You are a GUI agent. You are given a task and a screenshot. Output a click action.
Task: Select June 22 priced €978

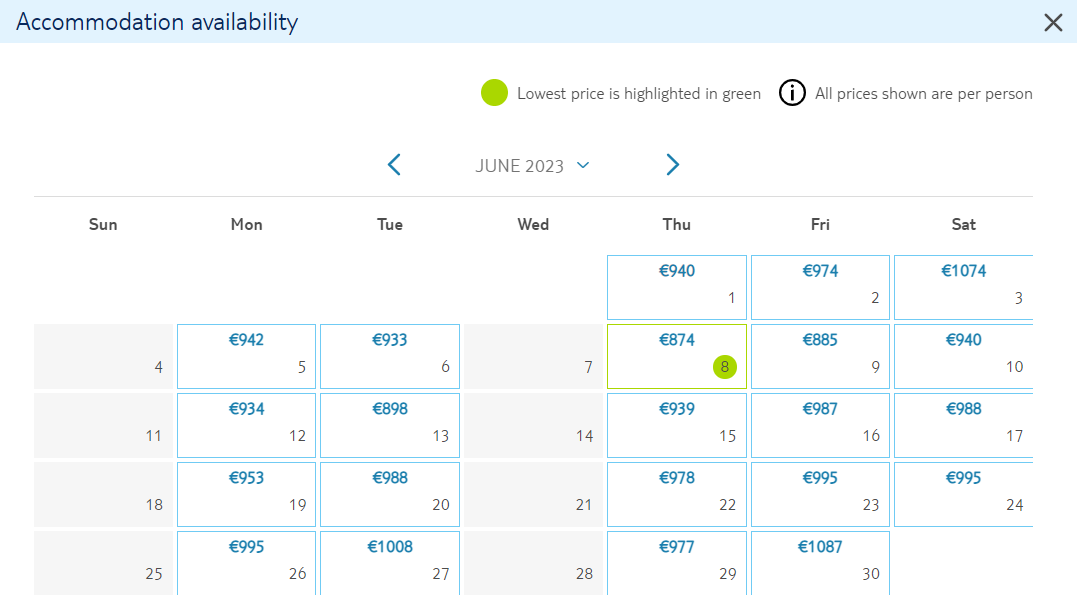pos(677,494)
